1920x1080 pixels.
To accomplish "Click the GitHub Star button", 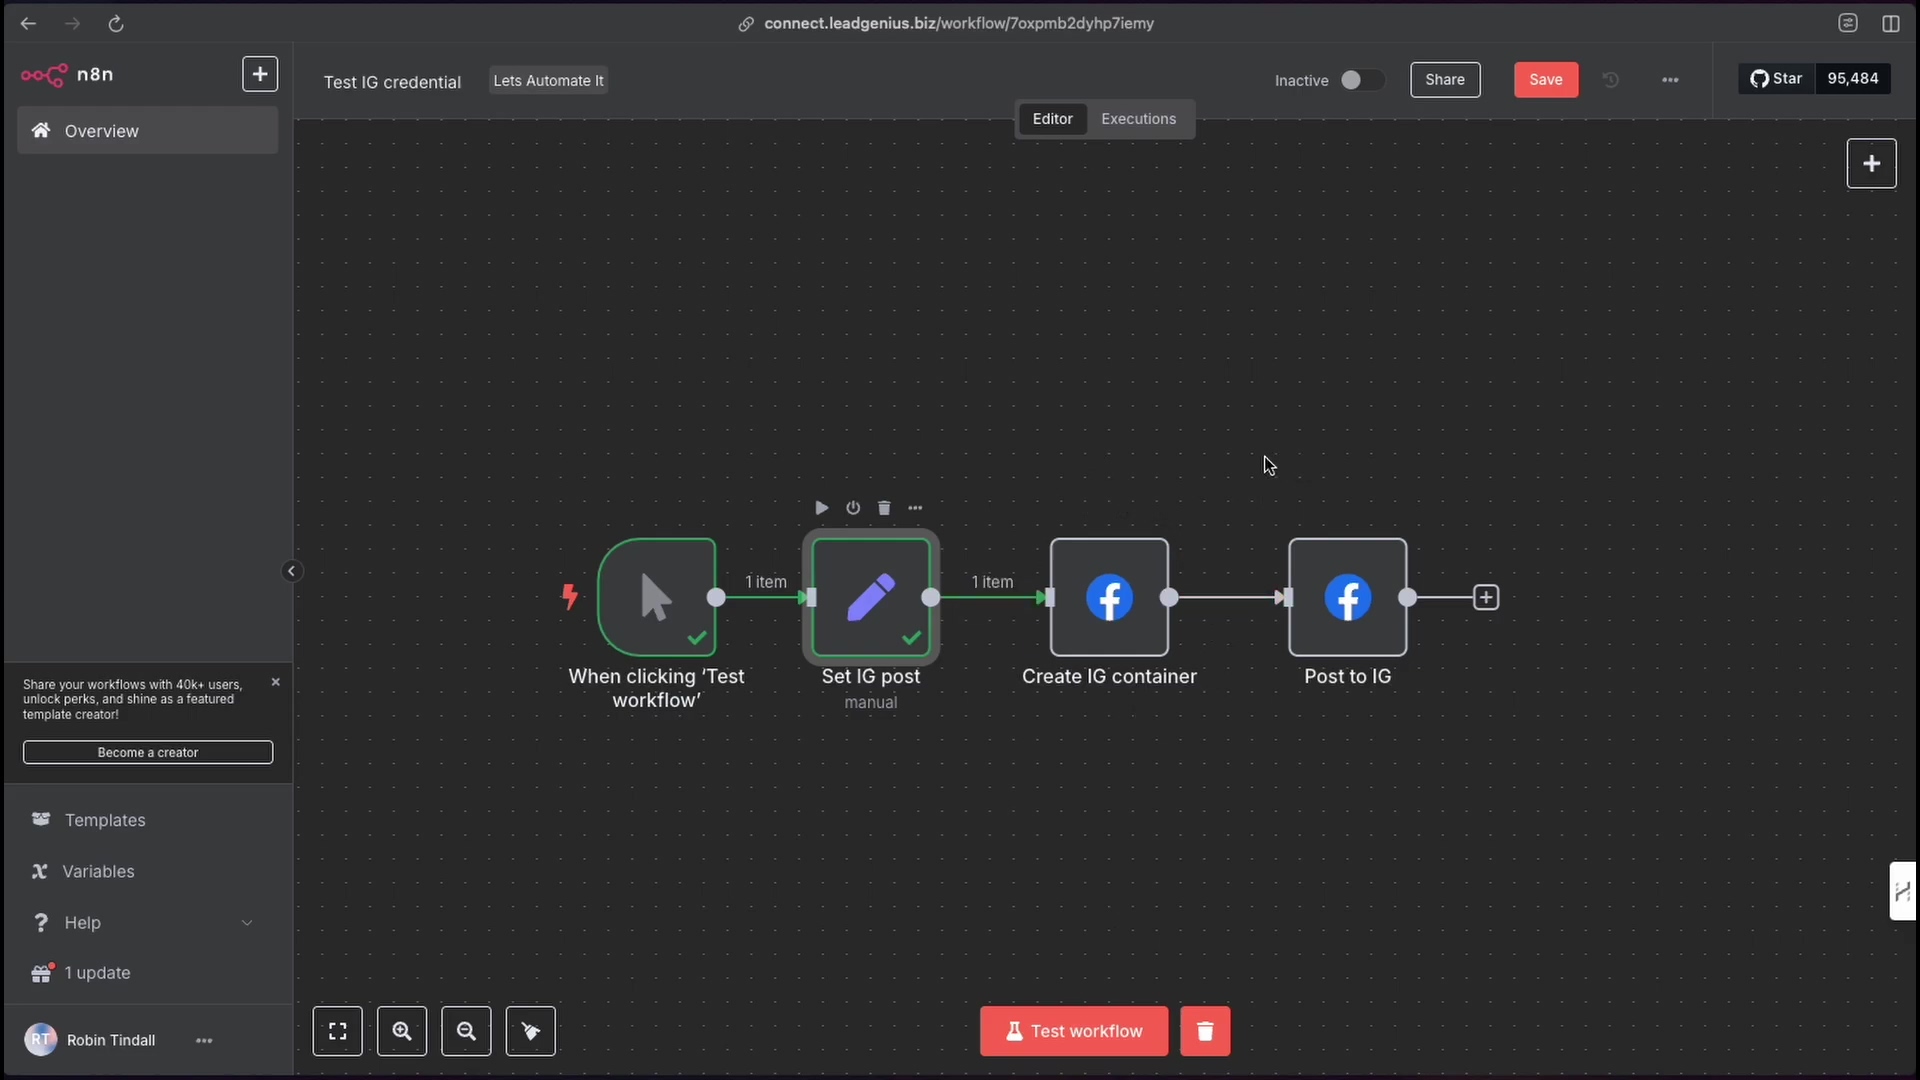I will [x=1777, y=79].
